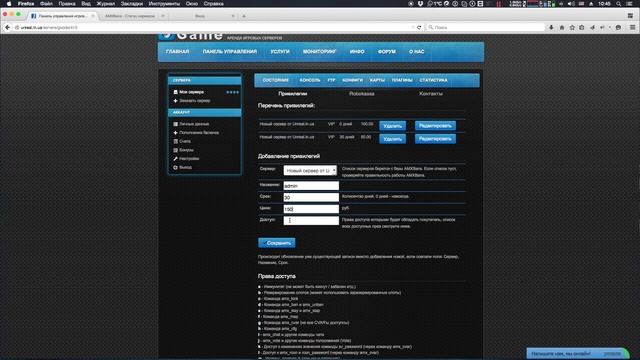The height and width of the screenshot is (360, 640).
Task: Select the 'Контакты' sub-tab
Action: 431,94
